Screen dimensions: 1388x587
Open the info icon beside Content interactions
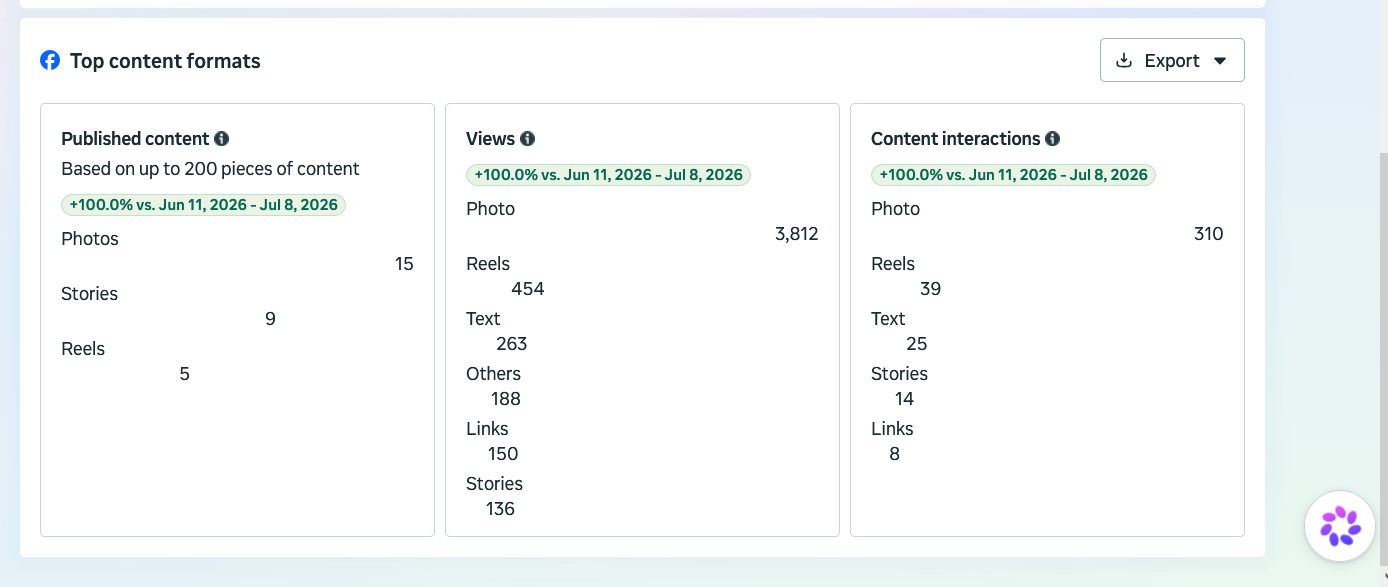(x=1053, y=139)
